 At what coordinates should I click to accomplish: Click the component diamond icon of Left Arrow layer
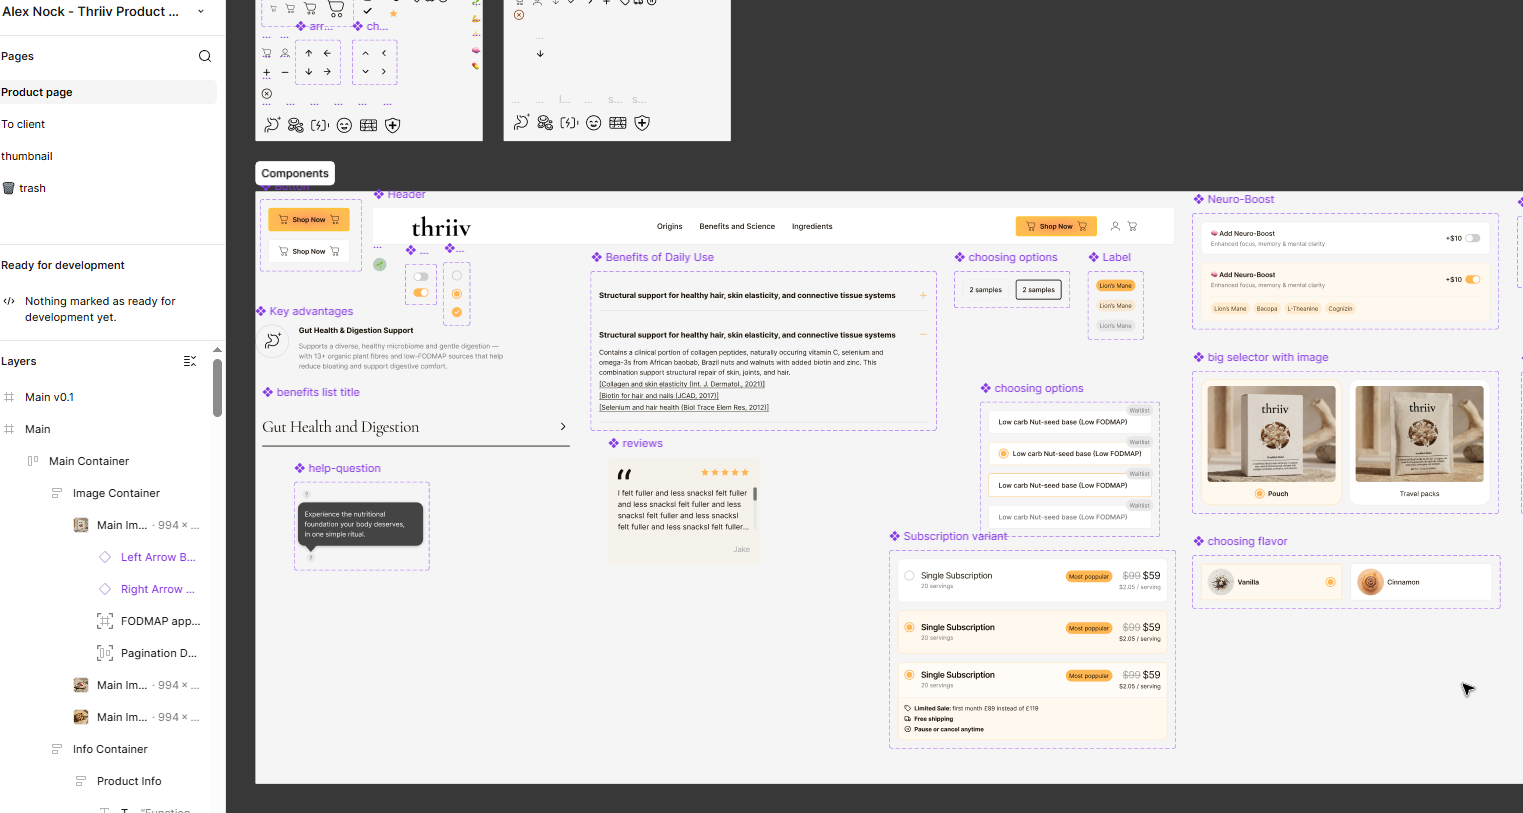[105, 557]
